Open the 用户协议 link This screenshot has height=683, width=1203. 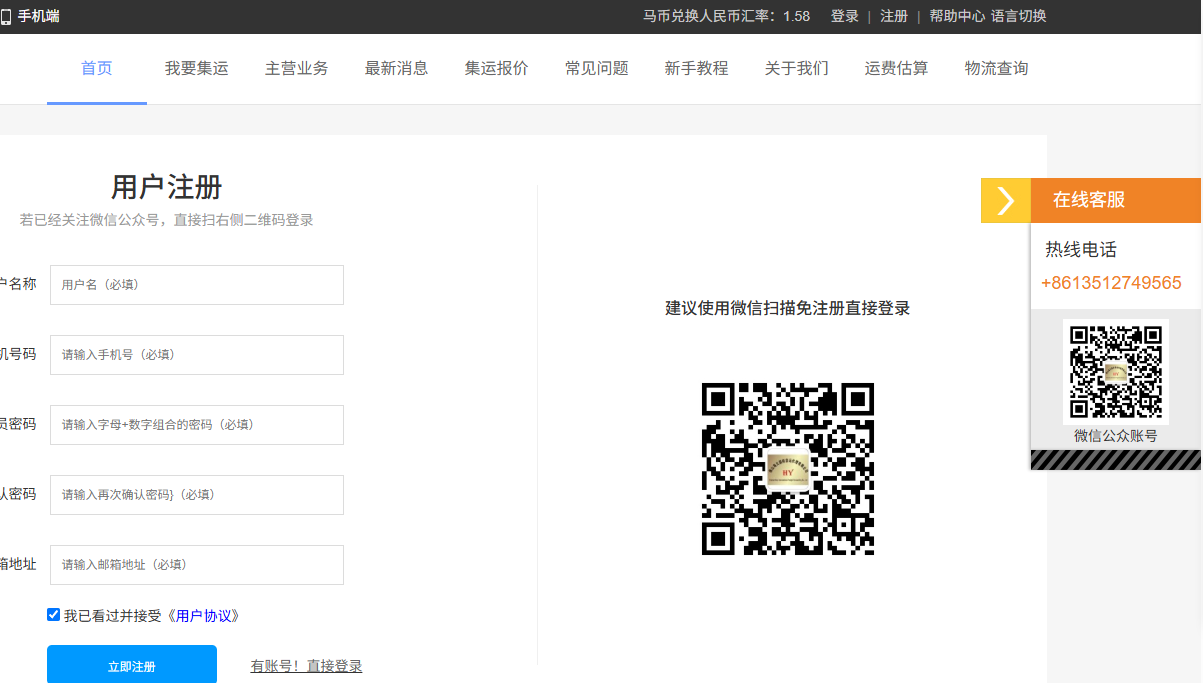pos(204,616)
